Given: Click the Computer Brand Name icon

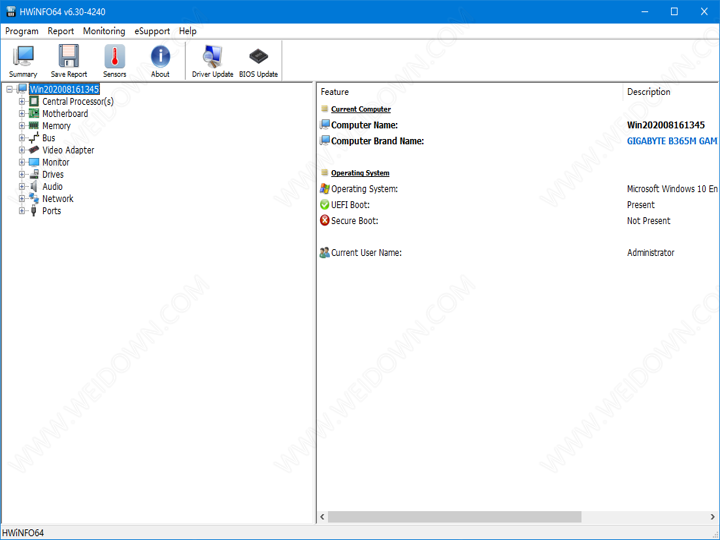Looking at the screenshot, I should click(325, 140).
